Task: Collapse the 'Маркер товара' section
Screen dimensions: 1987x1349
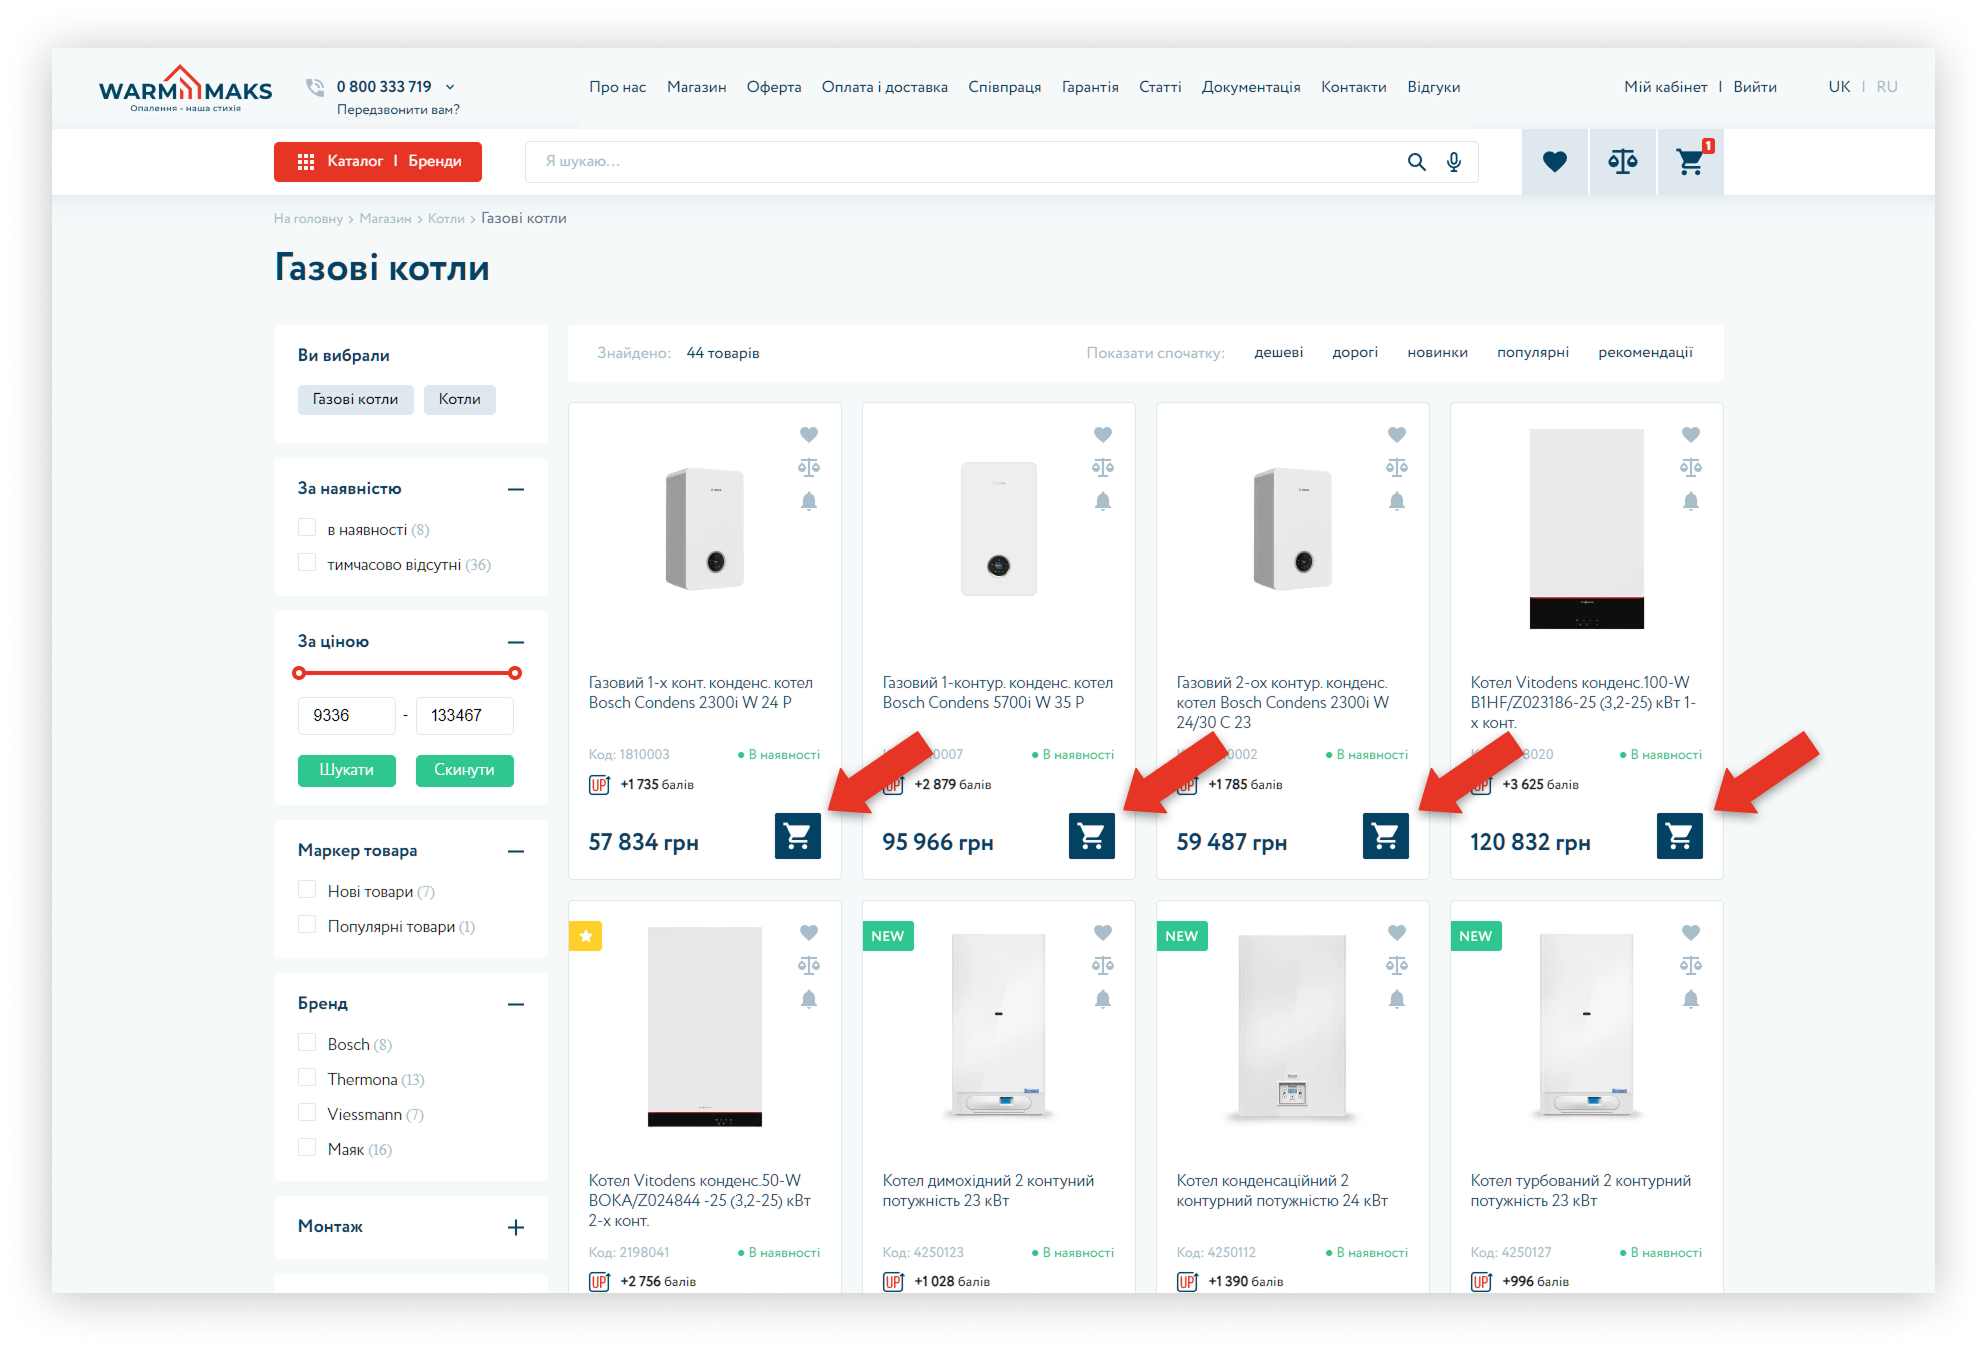Action: [516, 851]
